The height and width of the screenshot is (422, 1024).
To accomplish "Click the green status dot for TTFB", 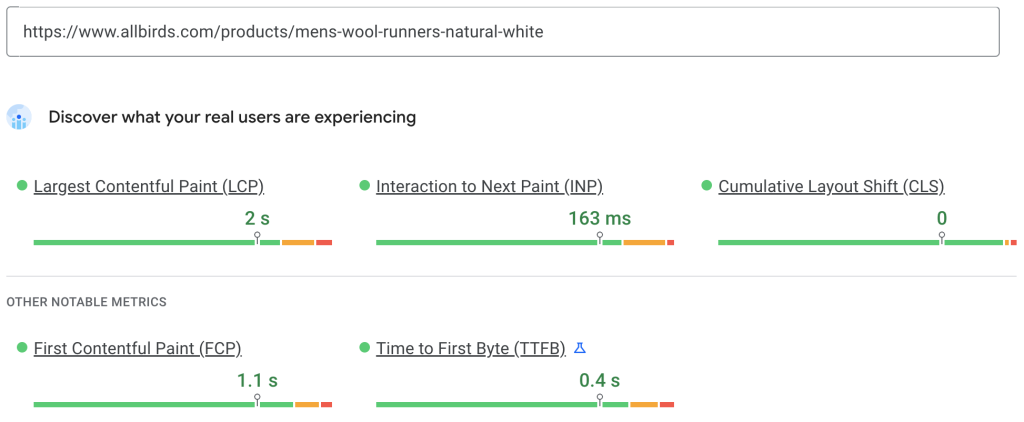I will point(364,348).
